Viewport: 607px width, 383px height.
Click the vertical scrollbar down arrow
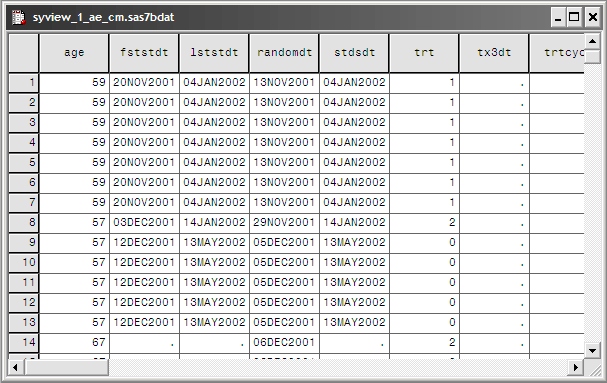point(592,350)
